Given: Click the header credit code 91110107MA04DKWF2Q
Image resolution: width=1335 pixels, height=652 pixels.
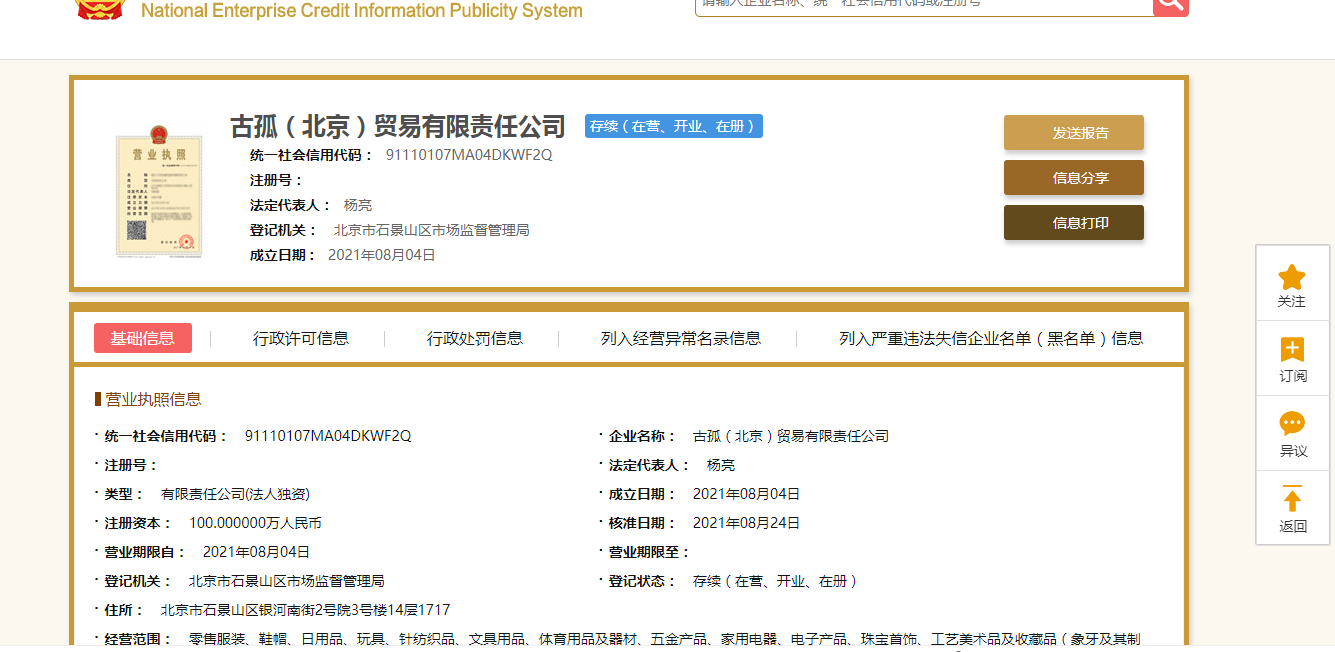Looking at the screenshot, I should 469,155.
